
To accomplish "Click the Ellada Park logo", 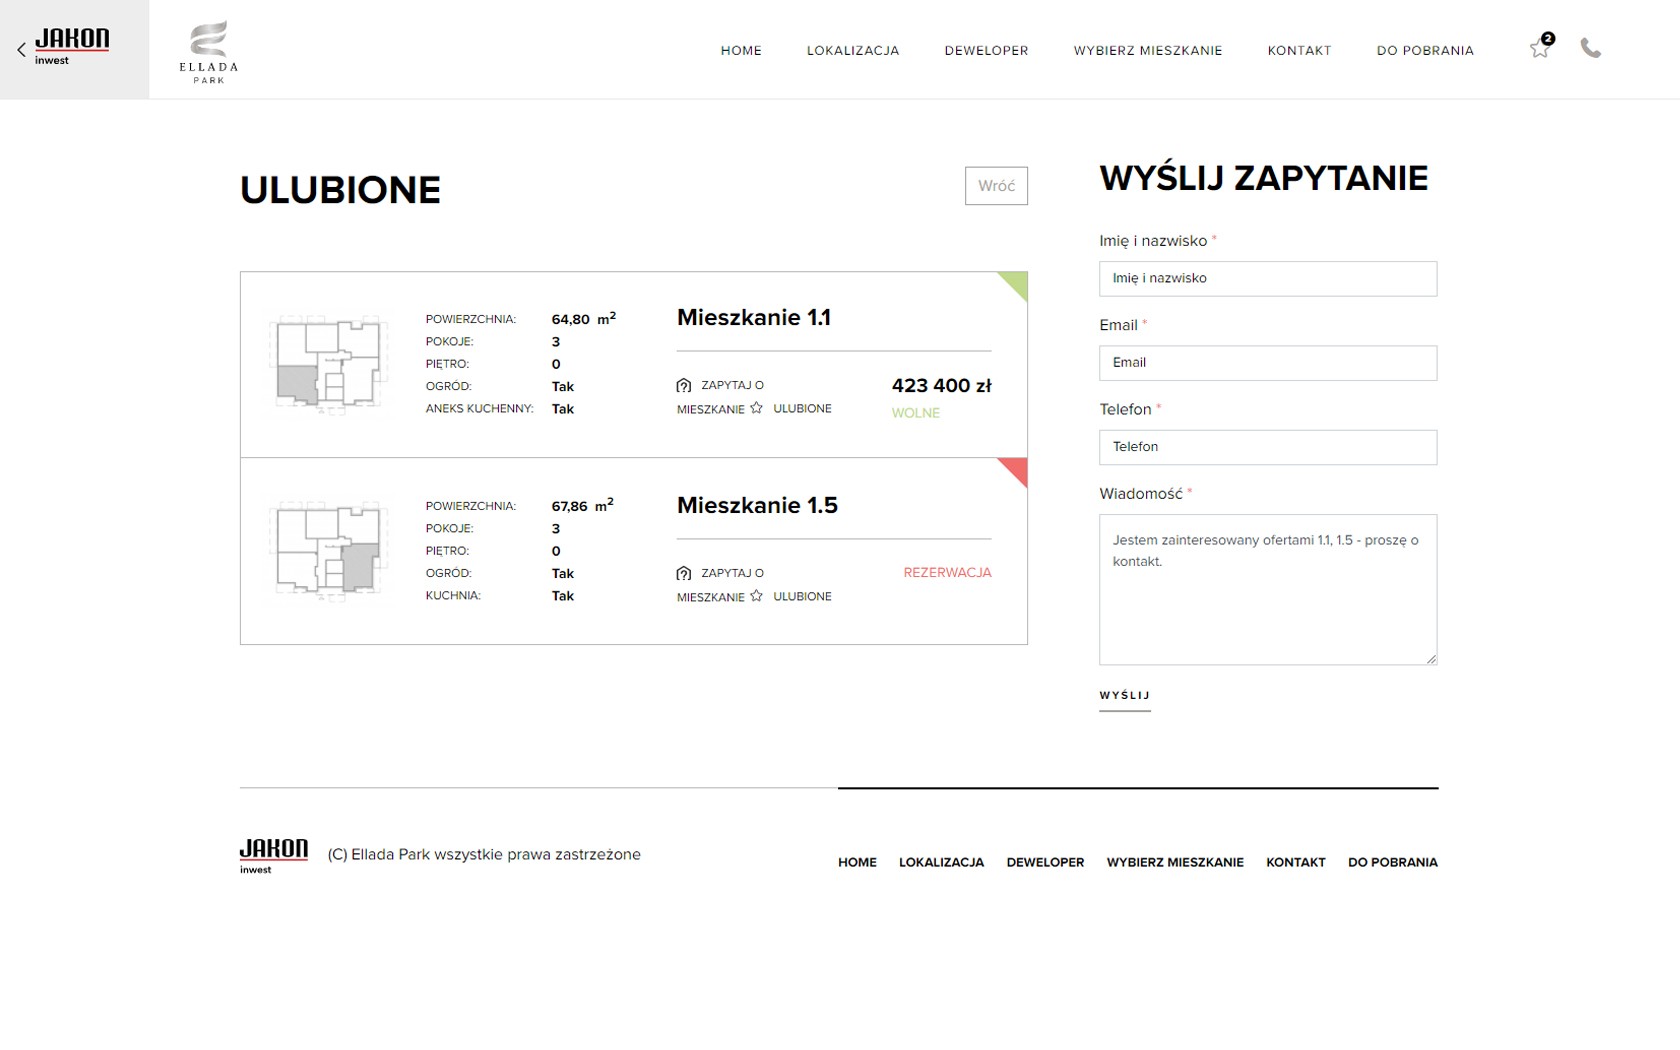I will (x=208, y=51).
